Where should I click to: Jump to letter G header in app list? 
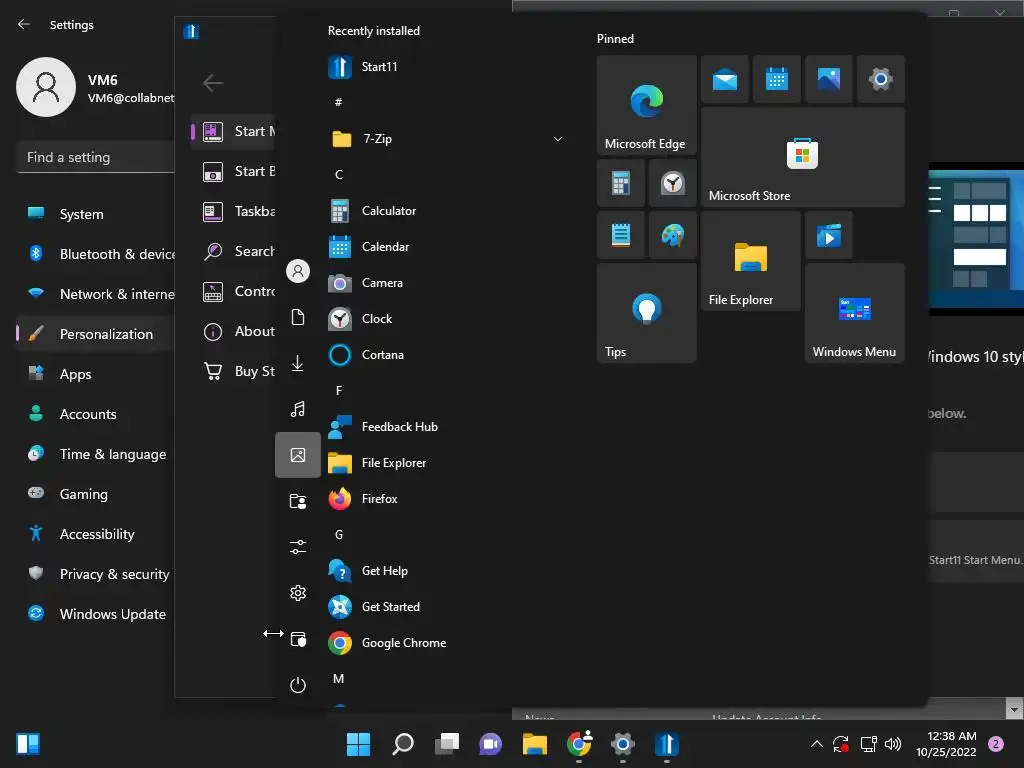pyautogui.click(x=339, y=535)
